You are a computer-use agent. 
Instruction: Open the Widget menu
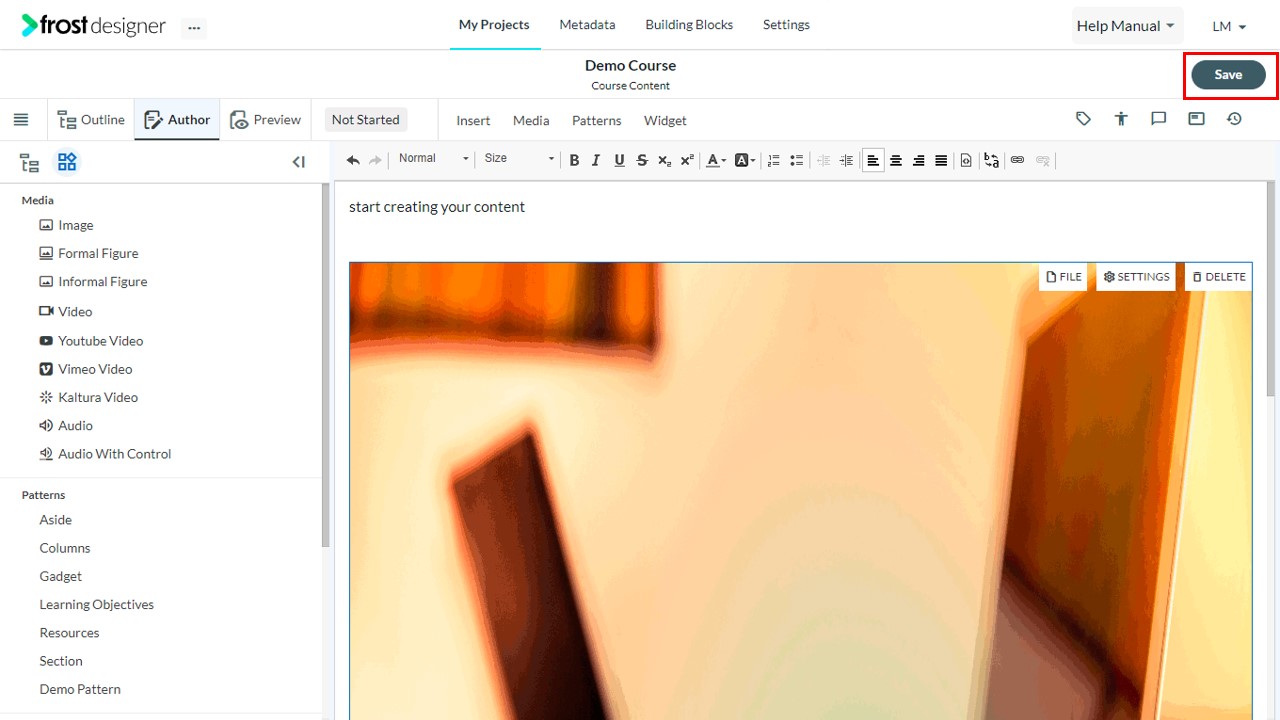pyautogui.click(x=665, y=121)
